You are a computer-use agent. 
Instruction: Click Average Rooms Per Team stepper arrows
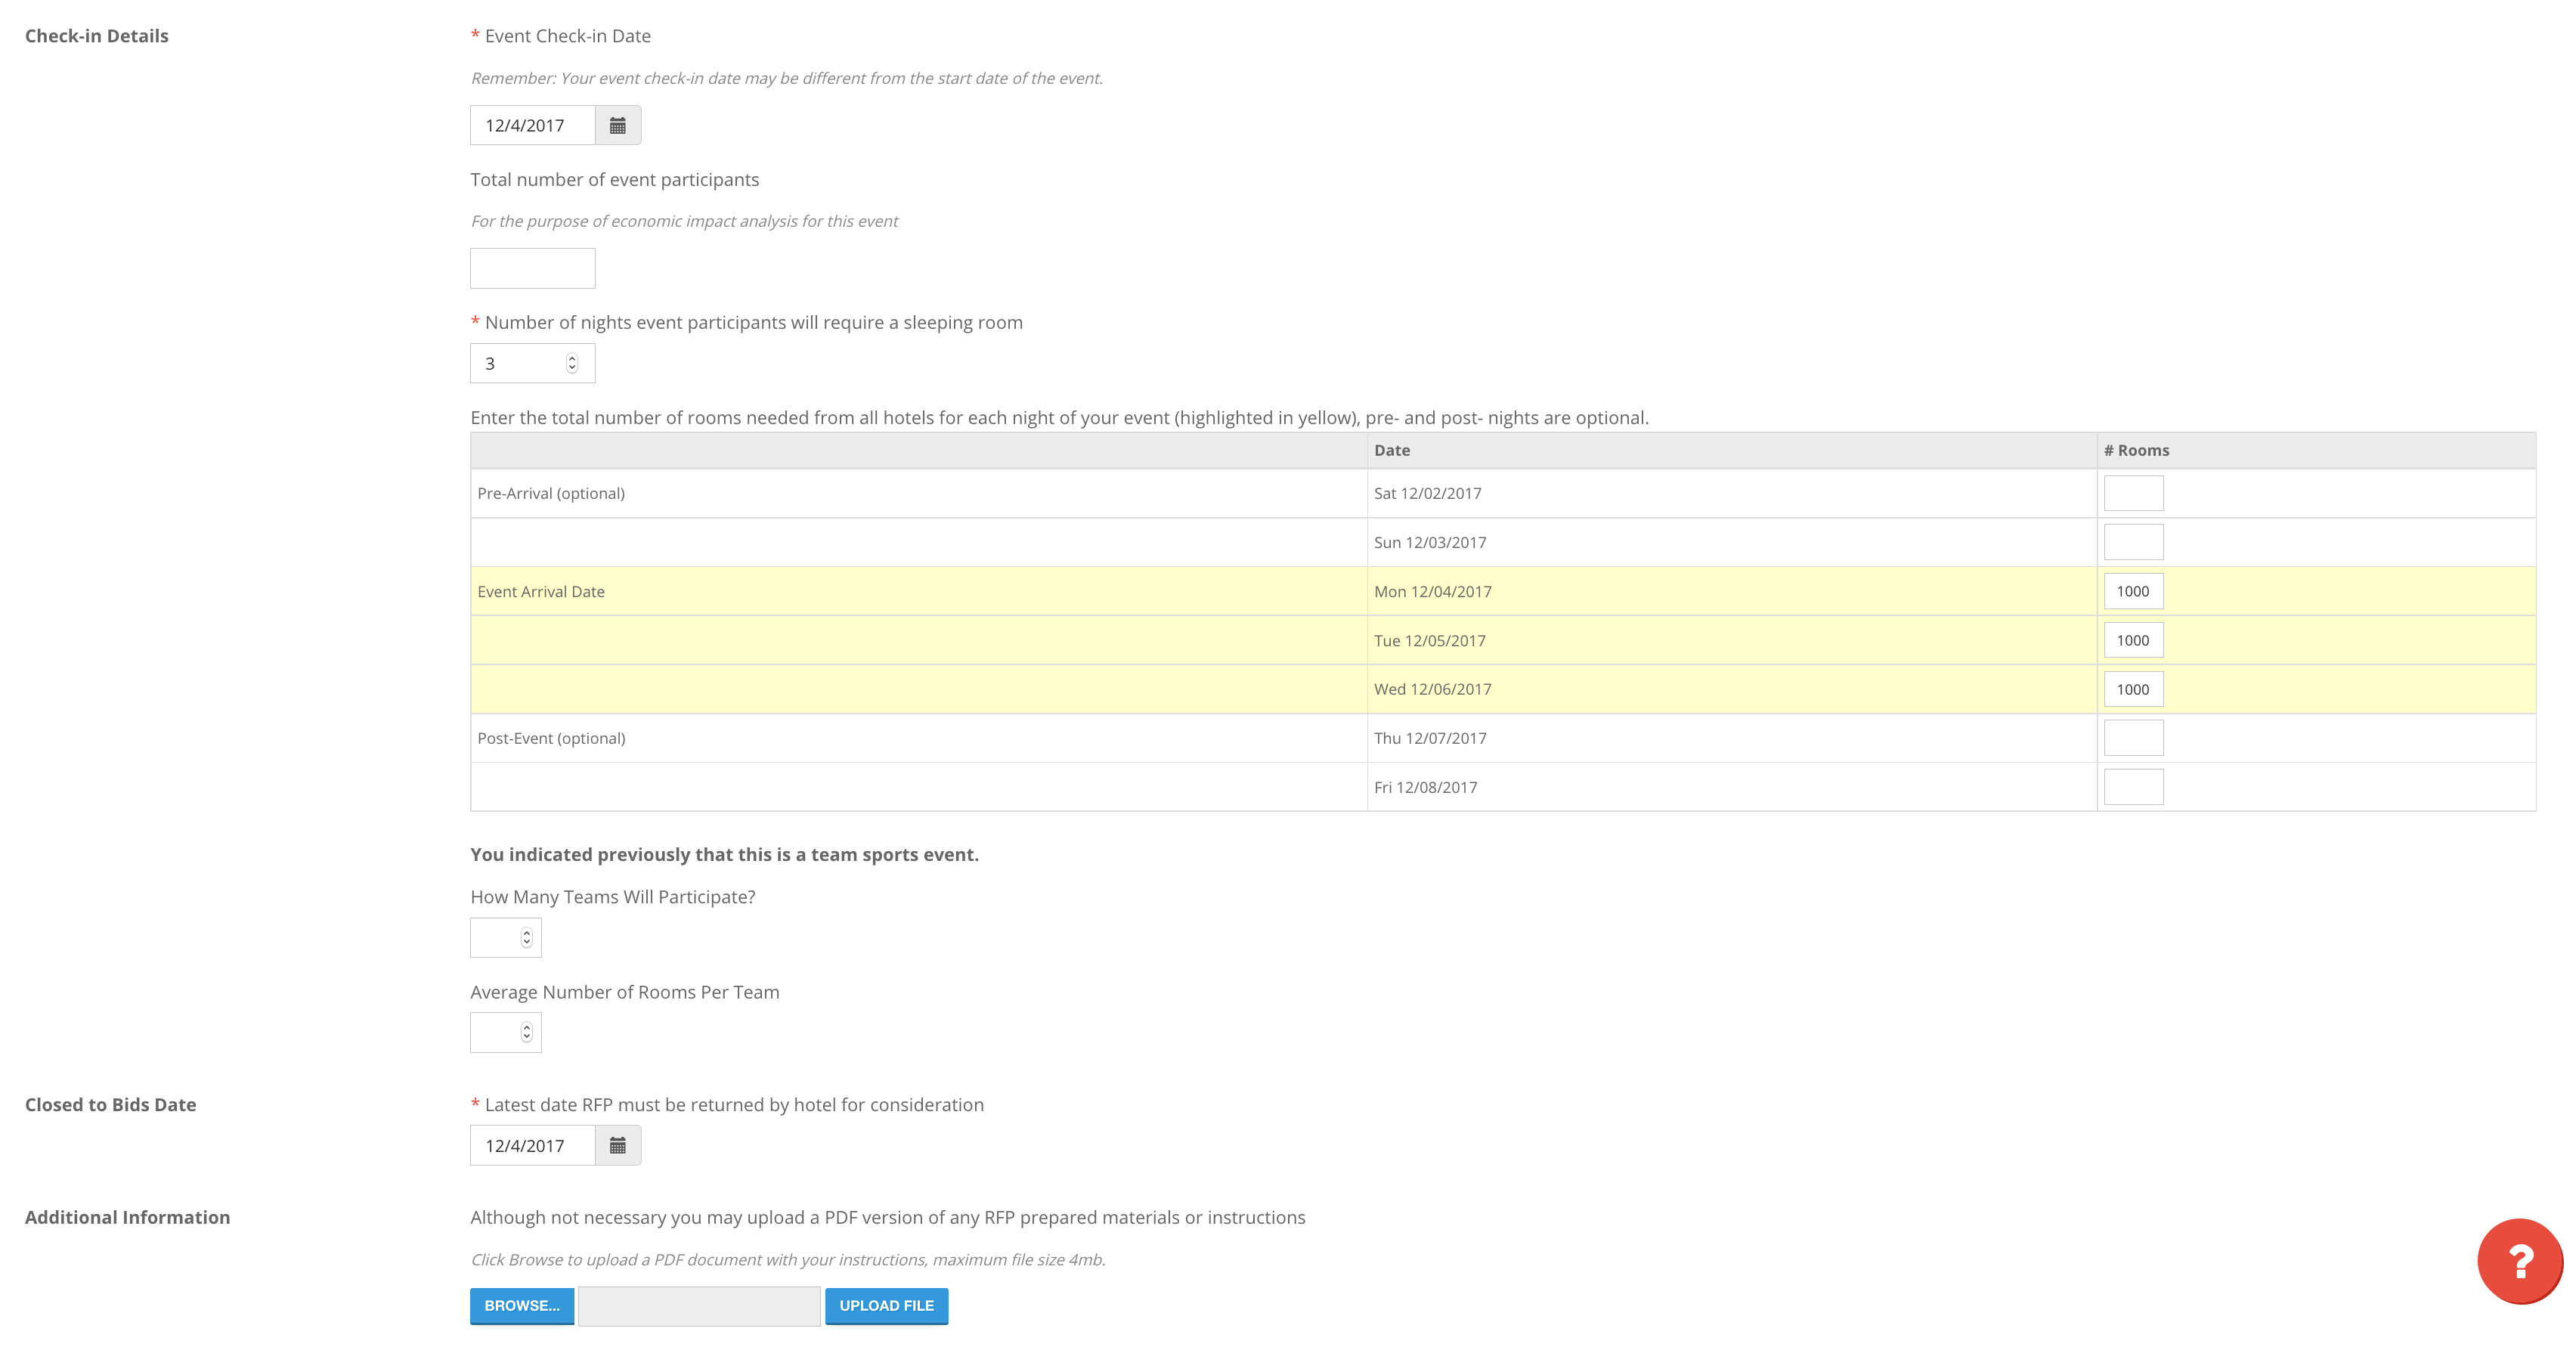tap(526, 1033)
